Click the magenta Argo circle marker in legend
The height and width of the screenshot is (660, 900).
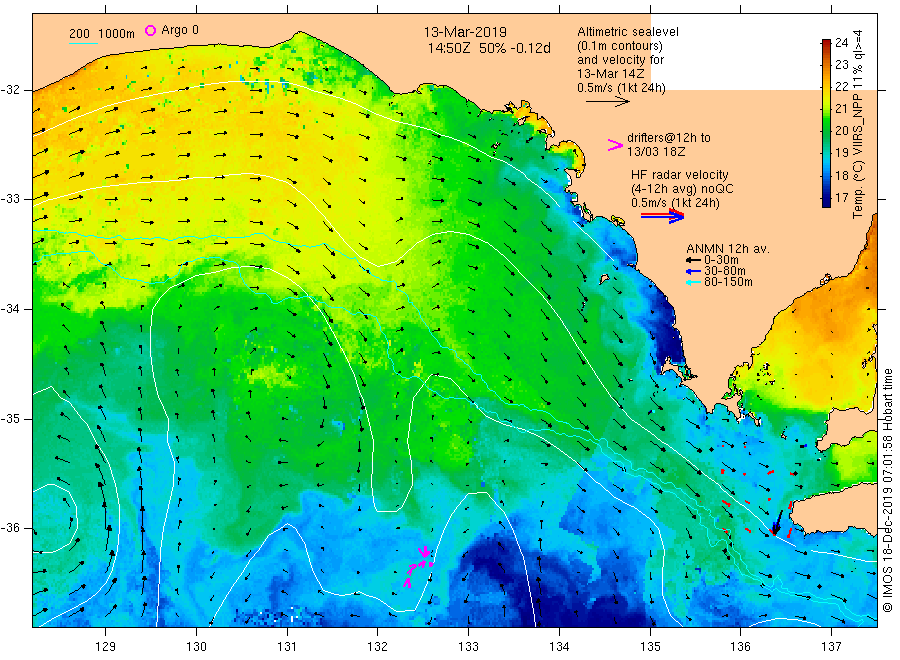(x=150, y=30)
